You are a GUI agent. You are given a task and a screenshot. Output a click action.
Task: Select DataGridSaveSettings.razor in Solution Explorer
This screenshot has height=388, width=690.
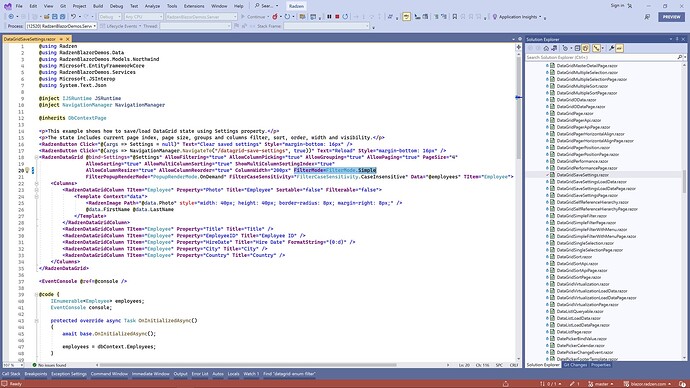tap(582, 175)
